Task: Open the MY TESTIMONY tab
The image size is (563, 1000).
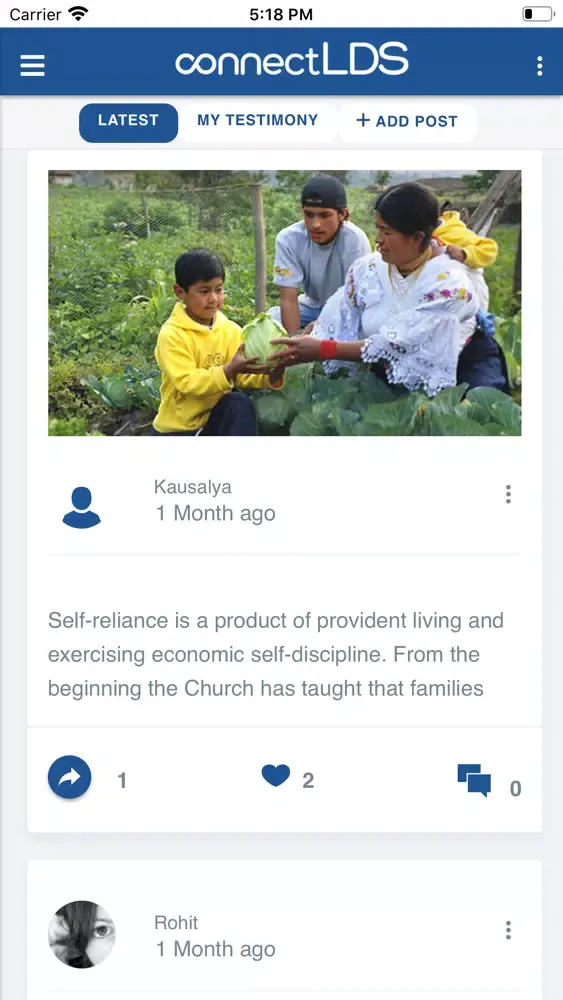Action: pyautogui.click(x=257, y=121)
